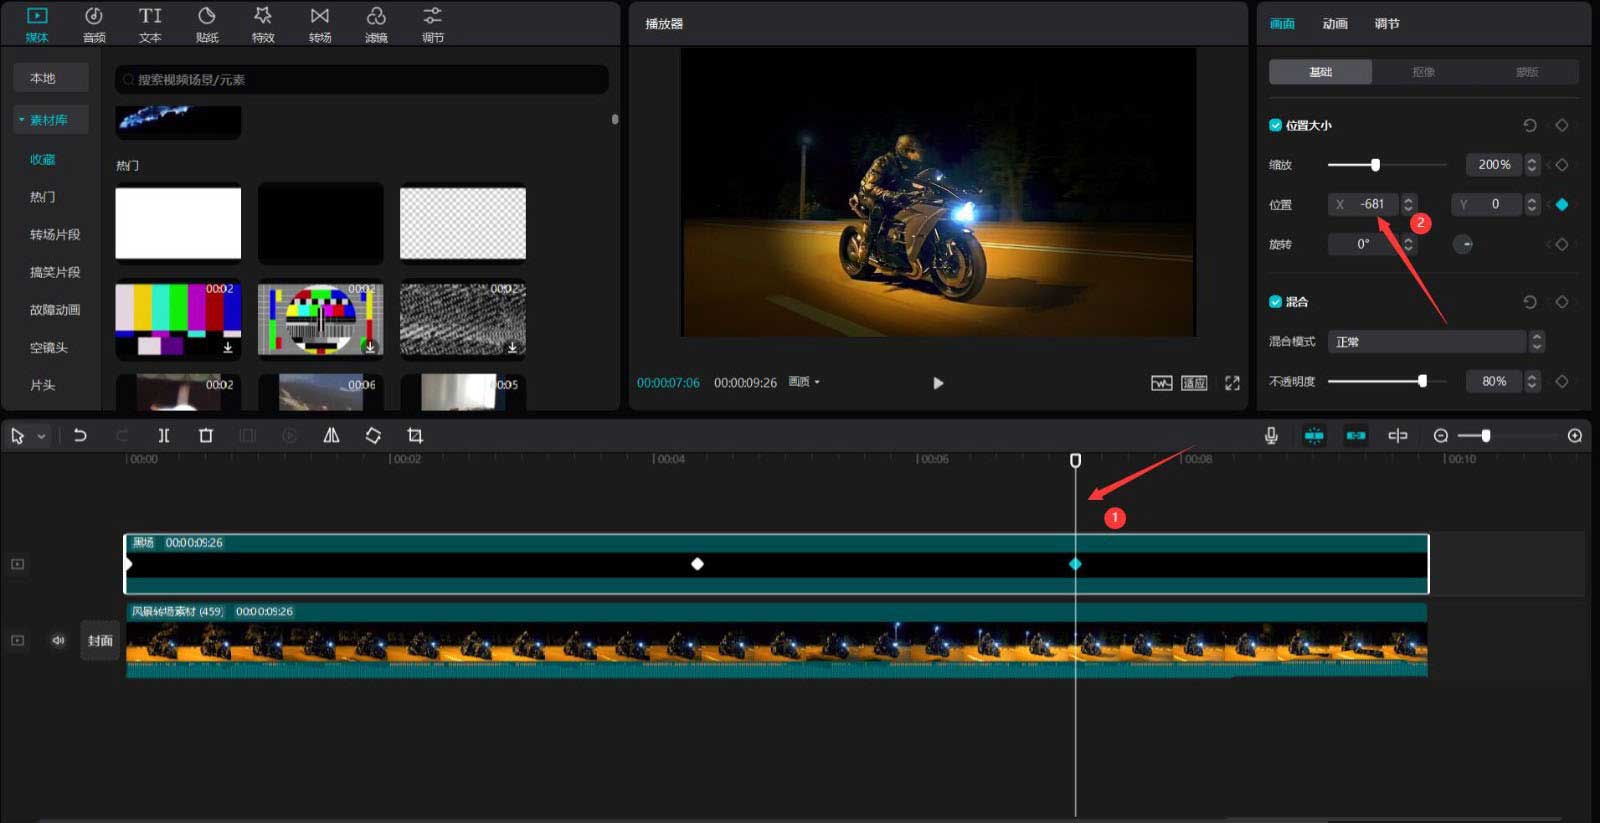Download the color bars clip

pos(228,347)
